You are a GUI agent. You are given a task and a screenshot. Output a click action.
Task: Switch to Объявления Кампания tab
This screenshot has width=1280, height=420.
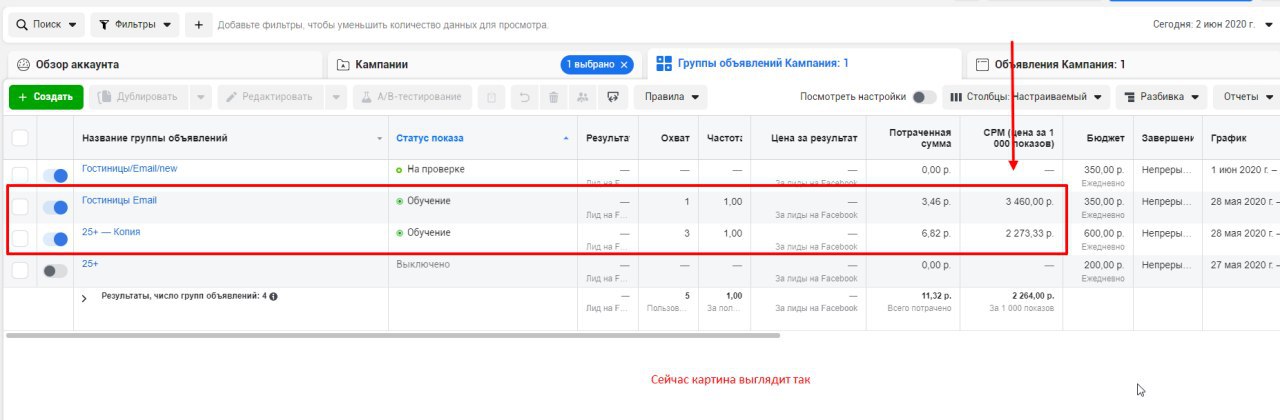(1123, 64)
